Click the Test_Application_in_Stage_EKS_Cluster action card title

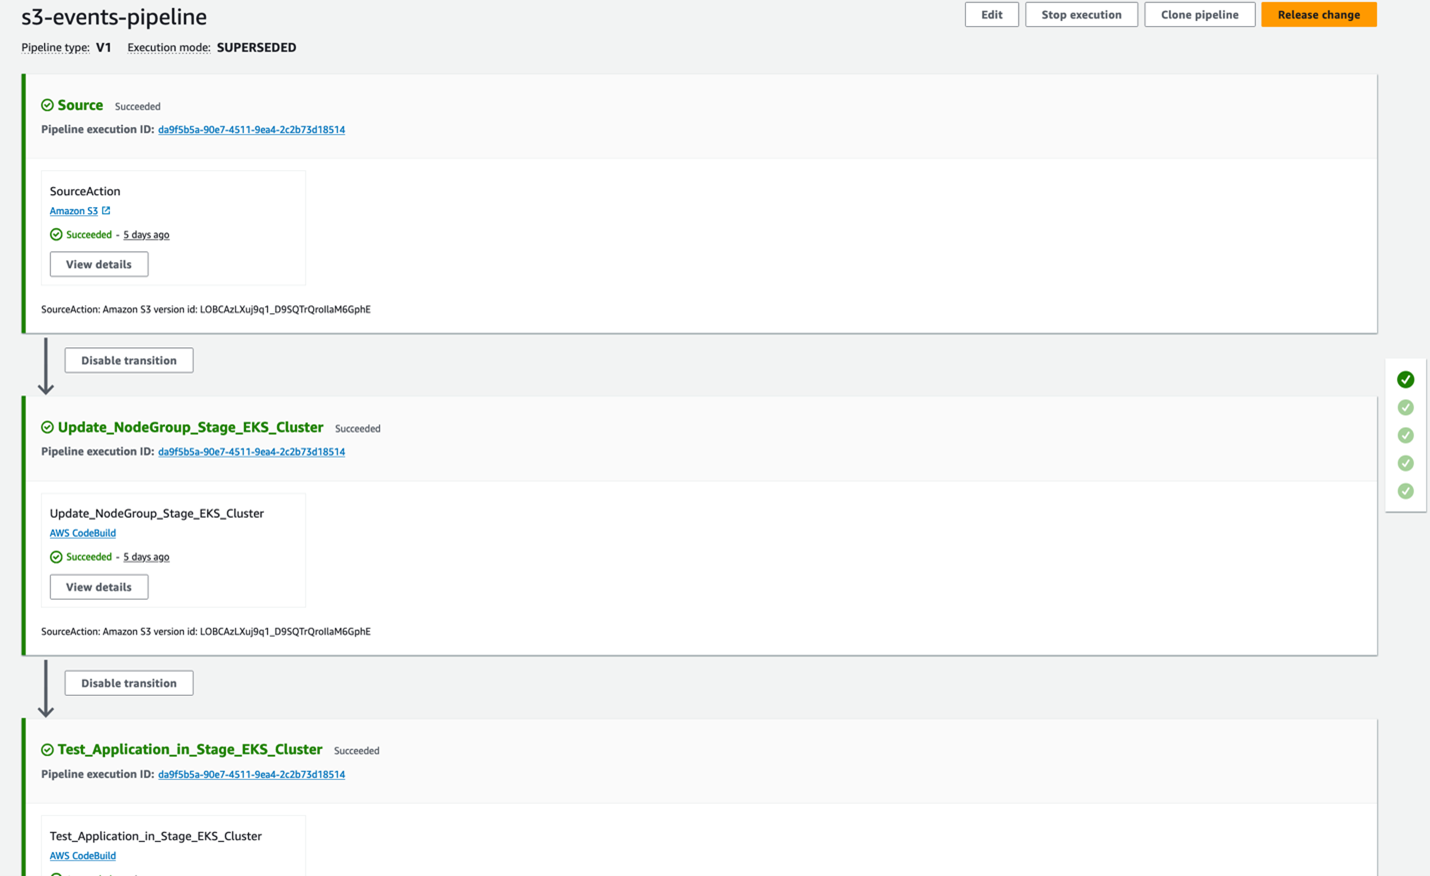tap(156, 836)
